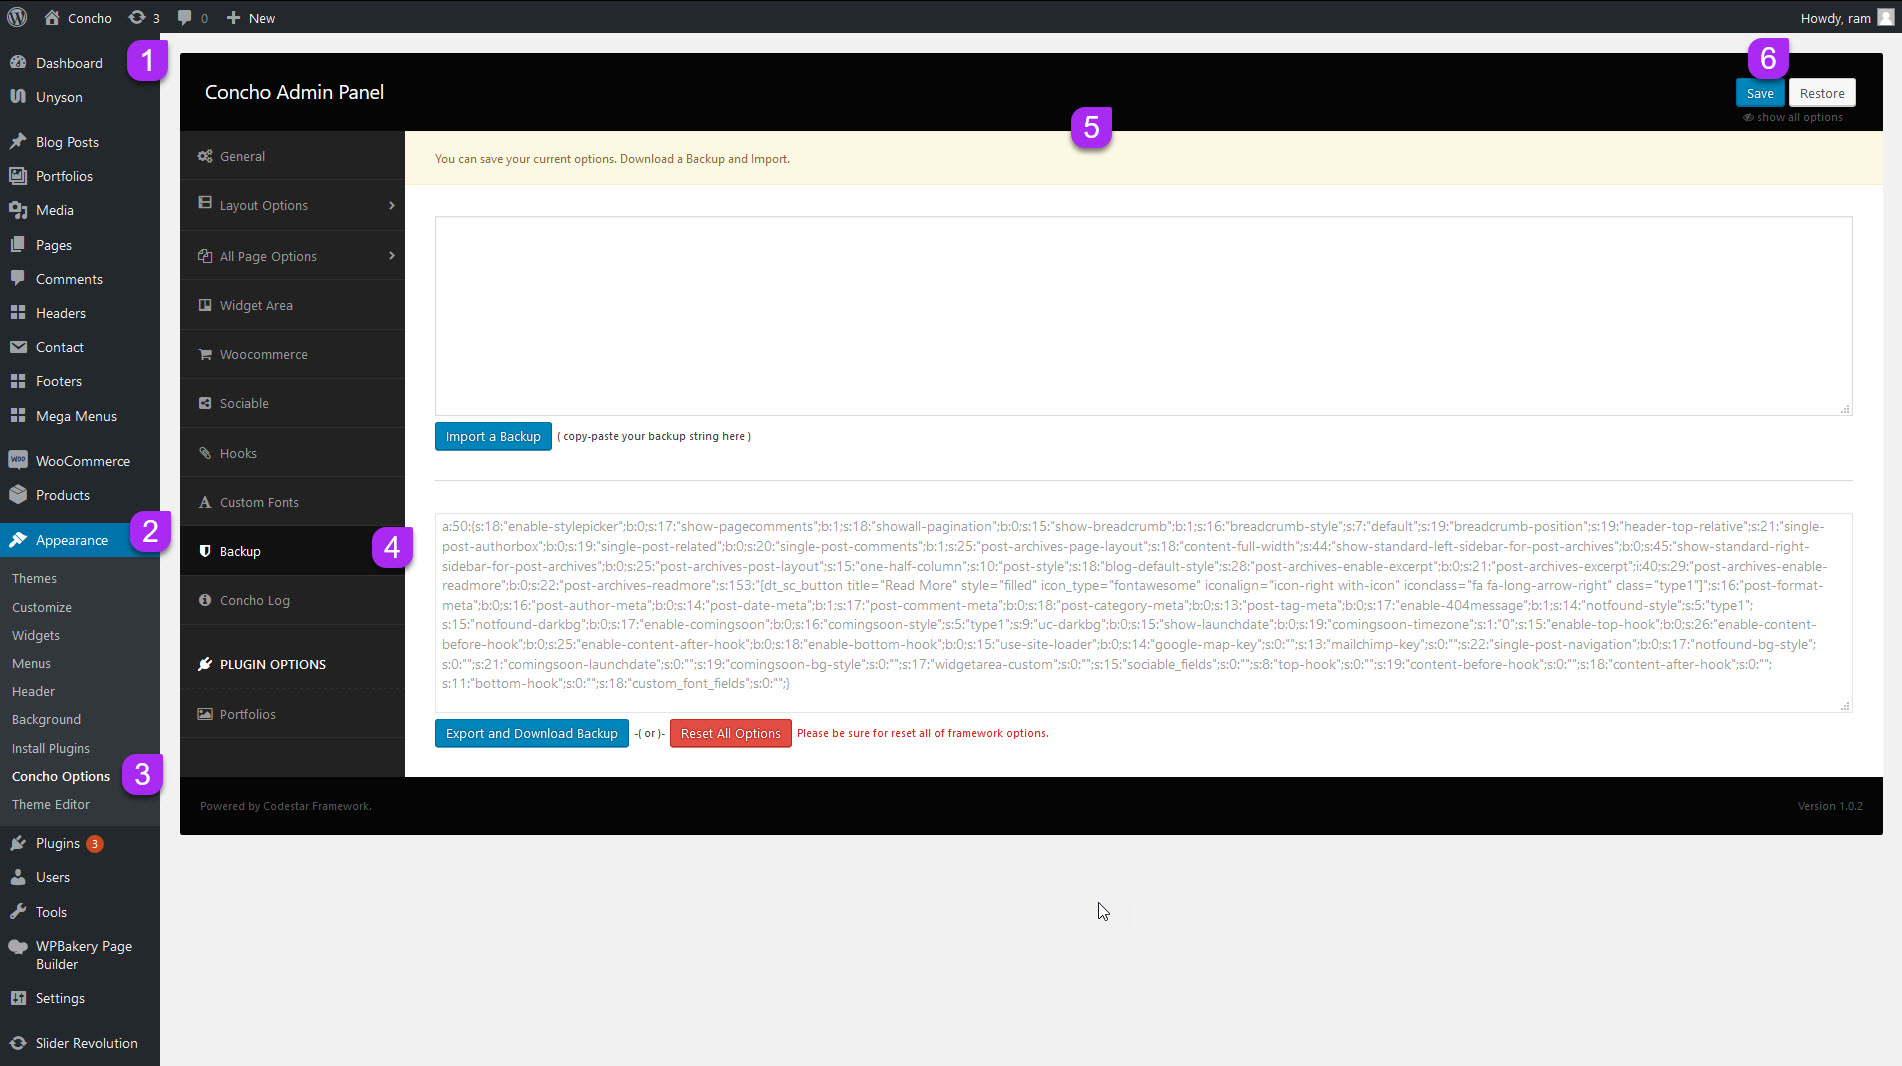Viewport: 1902px width, 1066px height.
Task: Open Themes under Appearance
Action: coord(34,578)
